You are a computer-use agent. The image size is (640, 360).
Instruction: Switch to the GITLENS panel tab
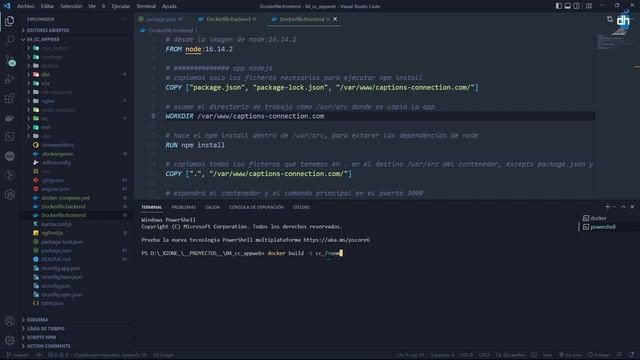[301, 207]
